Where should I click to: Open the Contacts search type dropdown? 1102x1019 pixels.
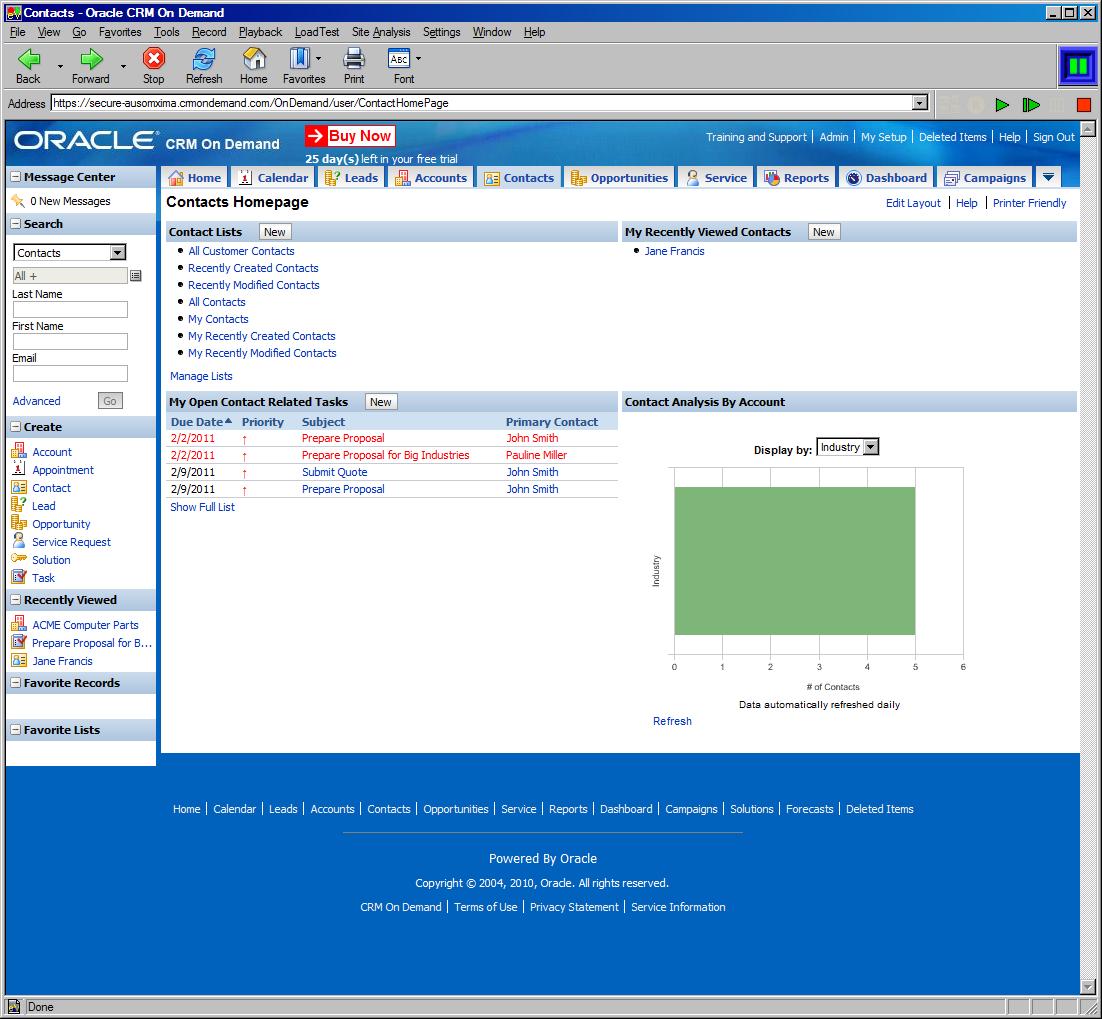pyautogui.click(x=117, y=252)
